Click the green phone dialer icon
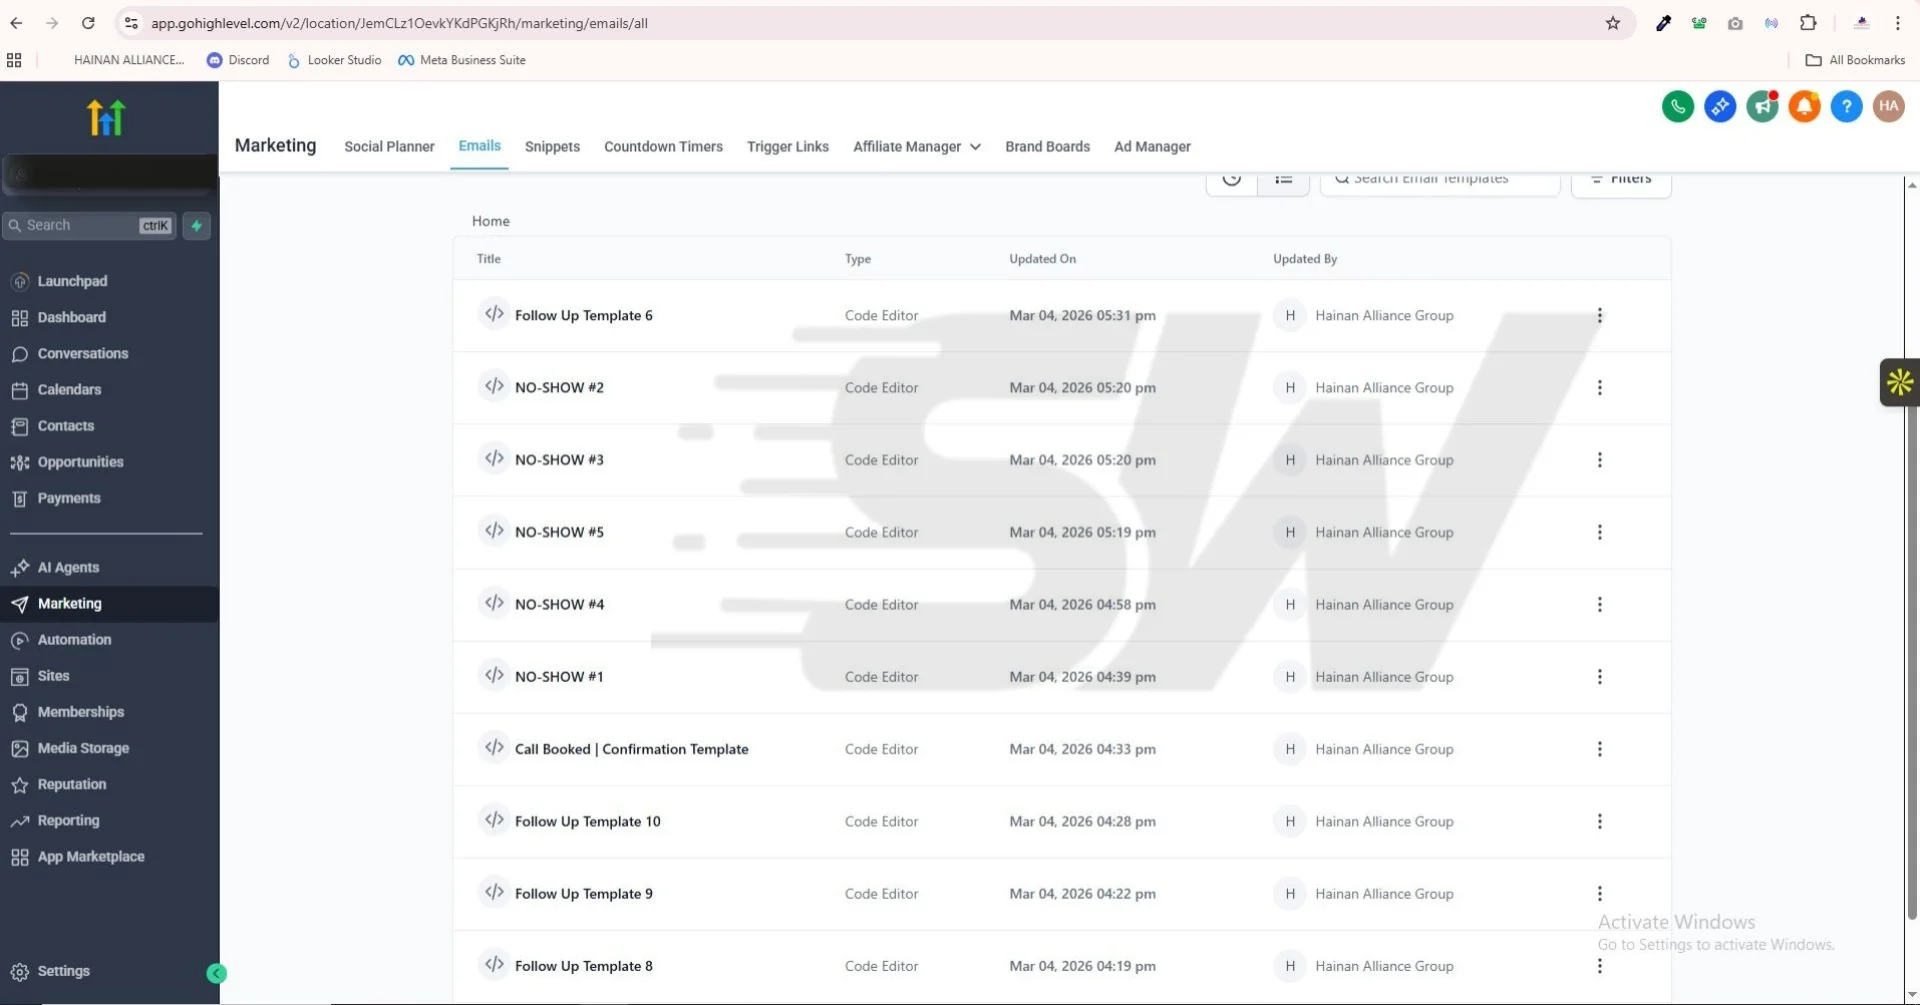This screenshot has width=1920, height=1005. pos(1677,106)
